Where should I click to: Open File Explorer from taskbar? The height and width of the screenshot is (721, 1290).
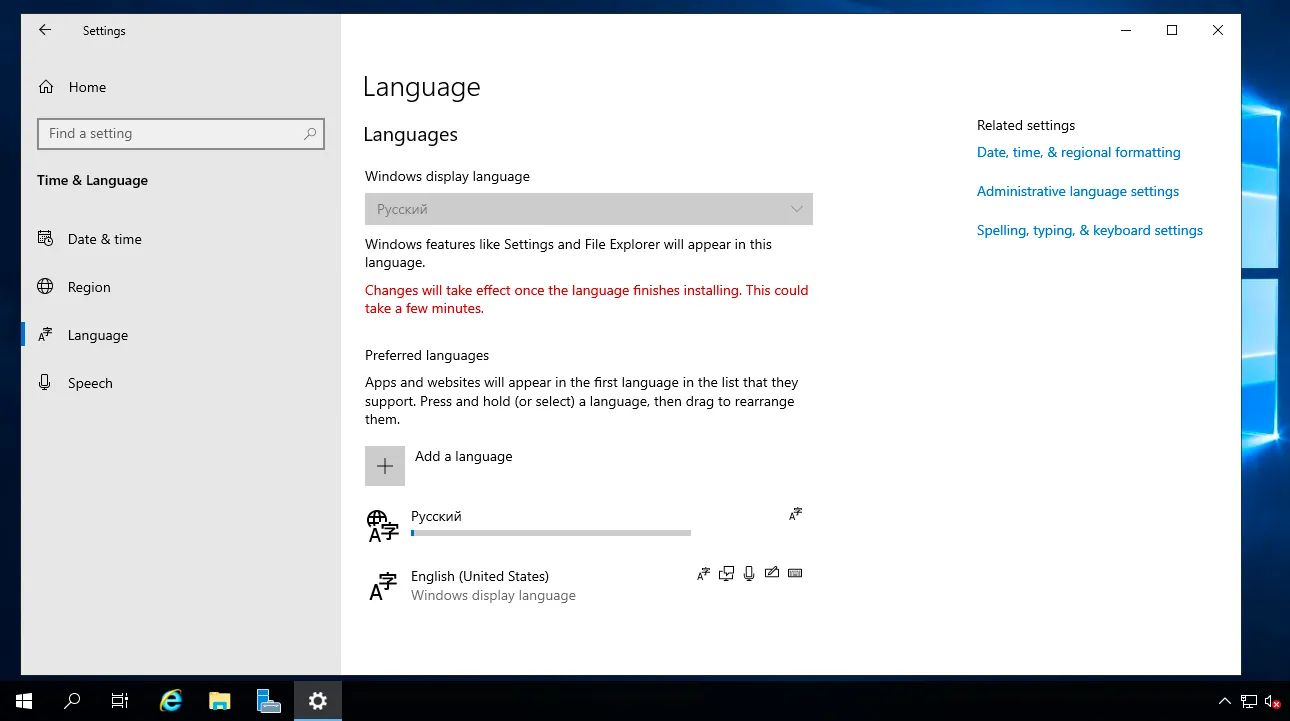coord(220,701)
